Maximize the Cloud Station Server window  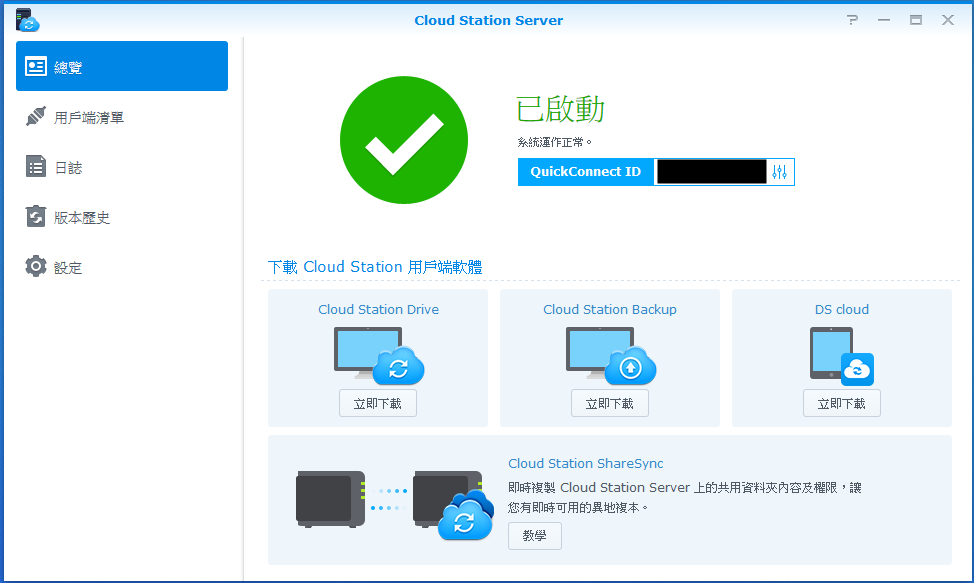(916, 20)
